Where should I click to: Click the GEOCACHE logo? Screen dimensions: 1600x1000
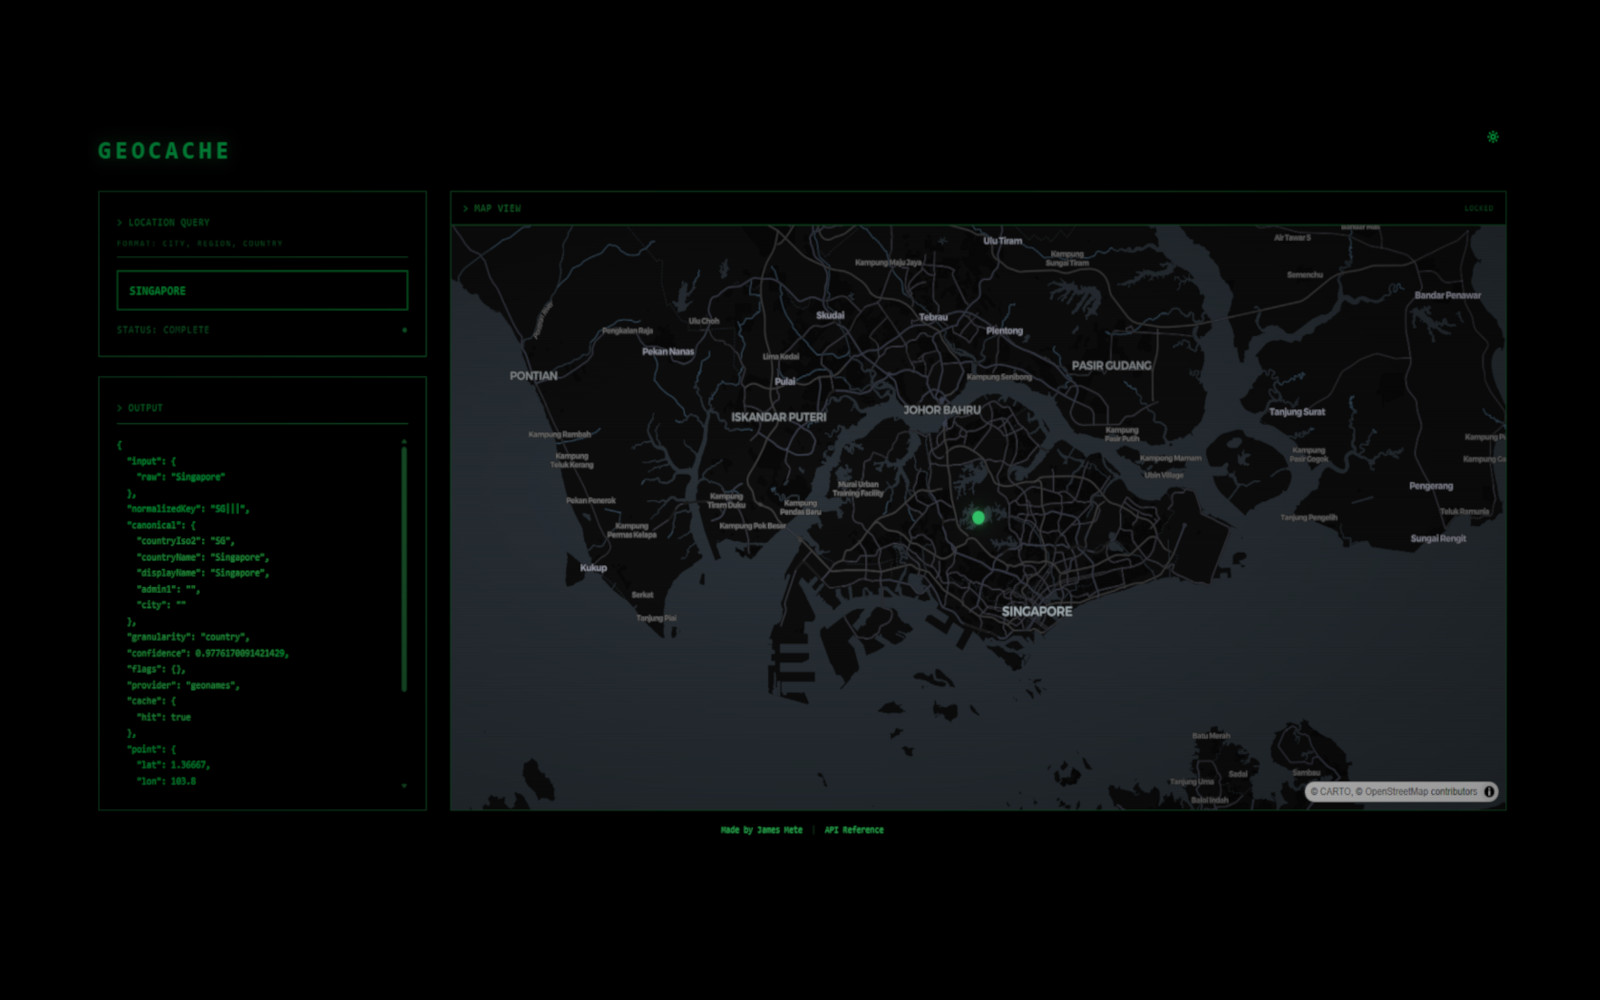click(x=164, y=151)
